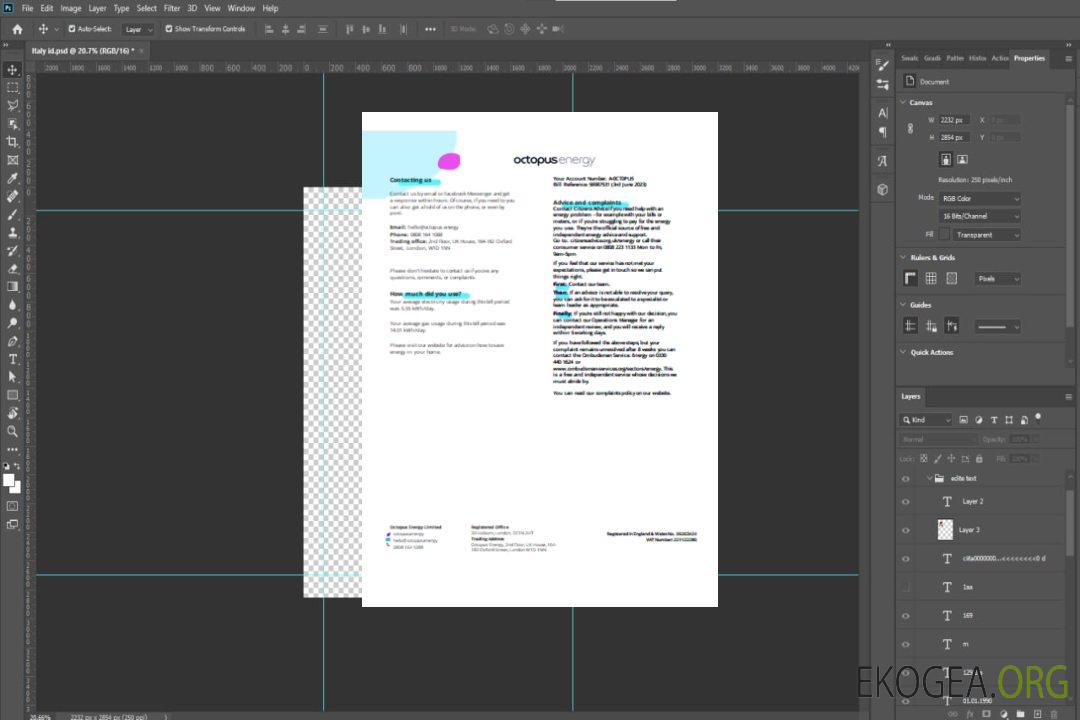The height and width of the screenshot is (720, 1080).
Task: Hide Layer 2 with its eye icon
Action: pyautogui.click(x=906, y=501)
